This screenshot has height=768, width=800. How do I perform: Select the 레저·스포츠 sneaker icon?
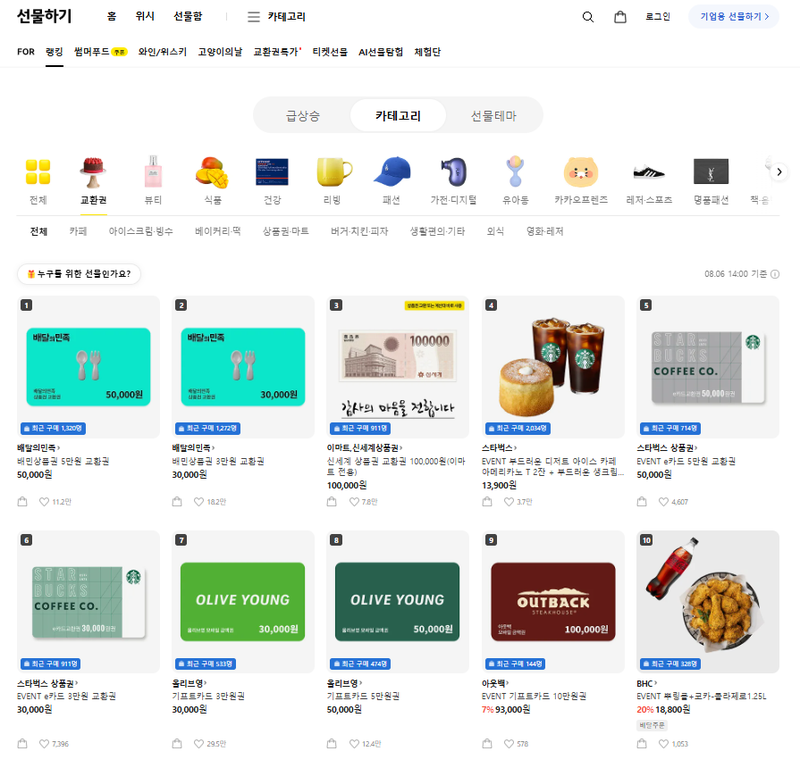click(x=649, y=172)
